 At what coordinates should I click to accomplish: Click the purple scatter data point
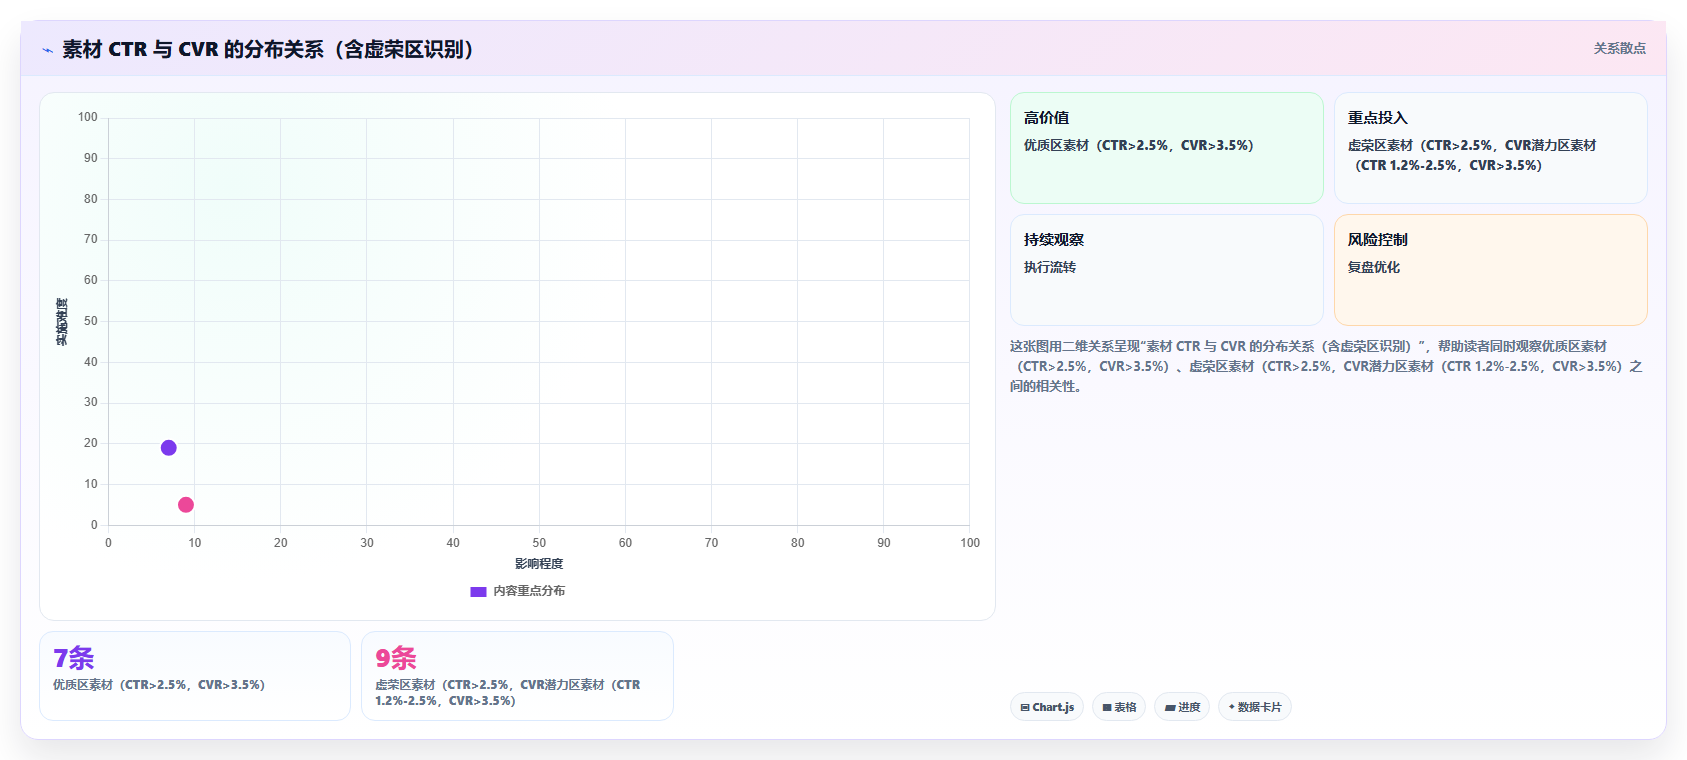click(168, 447)
